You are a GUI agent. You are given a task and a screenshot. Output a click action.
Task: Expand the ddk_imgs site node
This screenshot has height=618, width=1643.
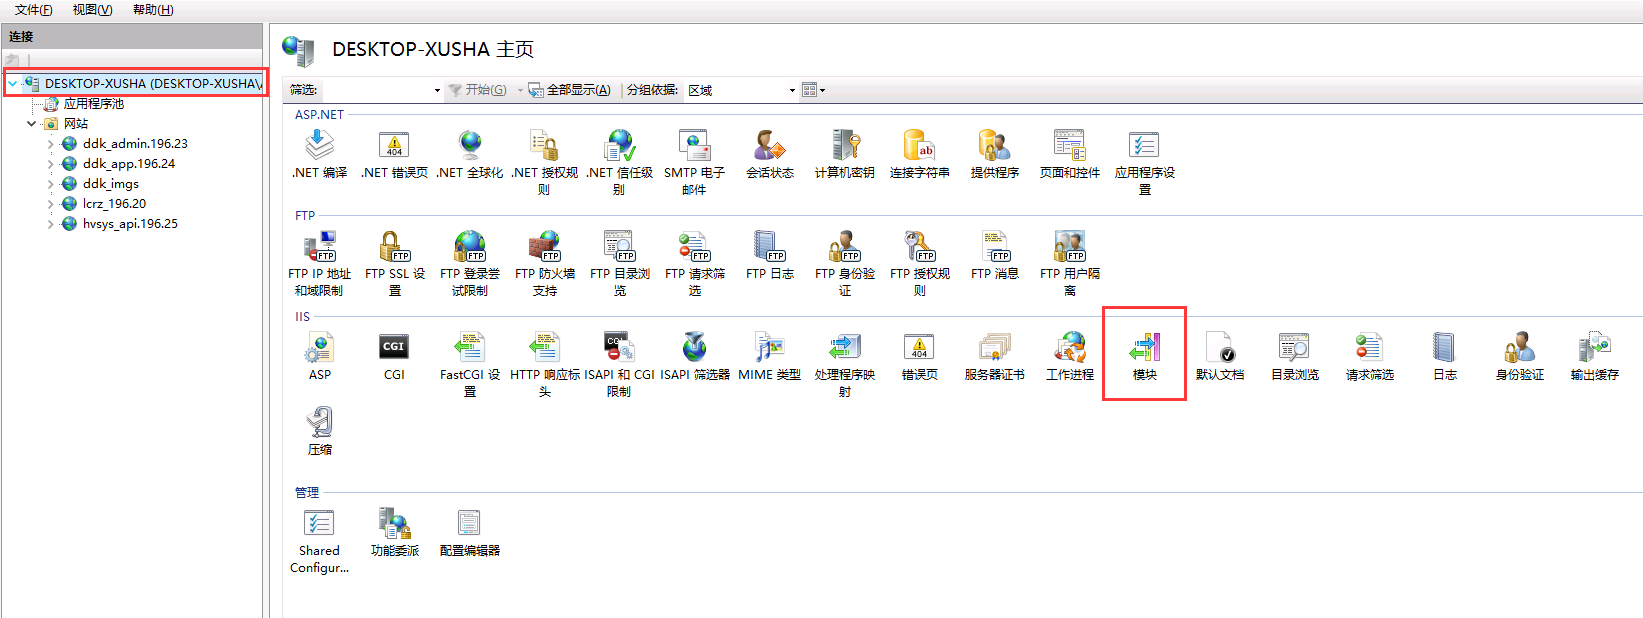click(51, 184)
